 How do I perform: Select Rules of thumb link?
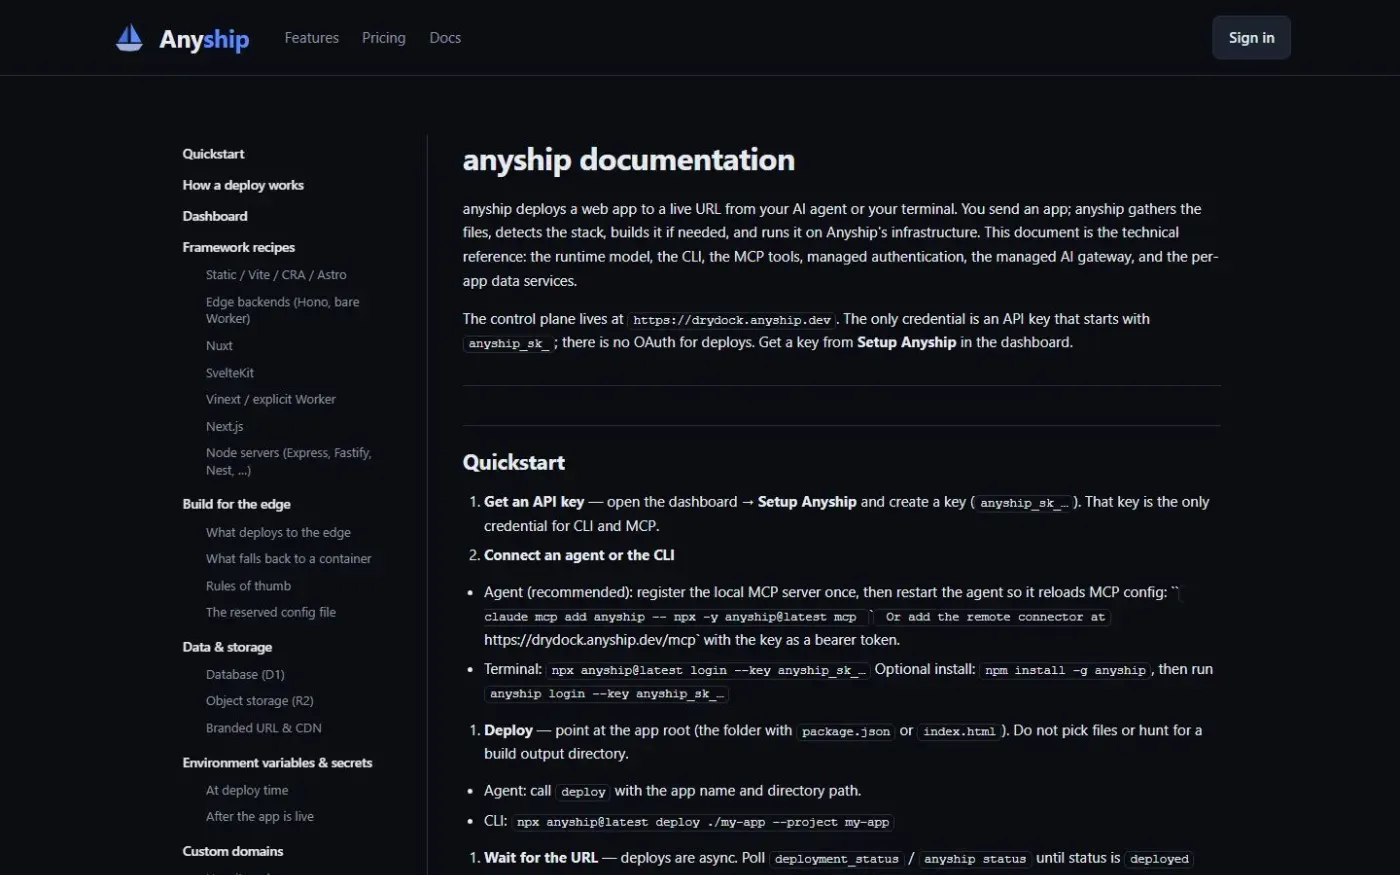click(249, 586)
